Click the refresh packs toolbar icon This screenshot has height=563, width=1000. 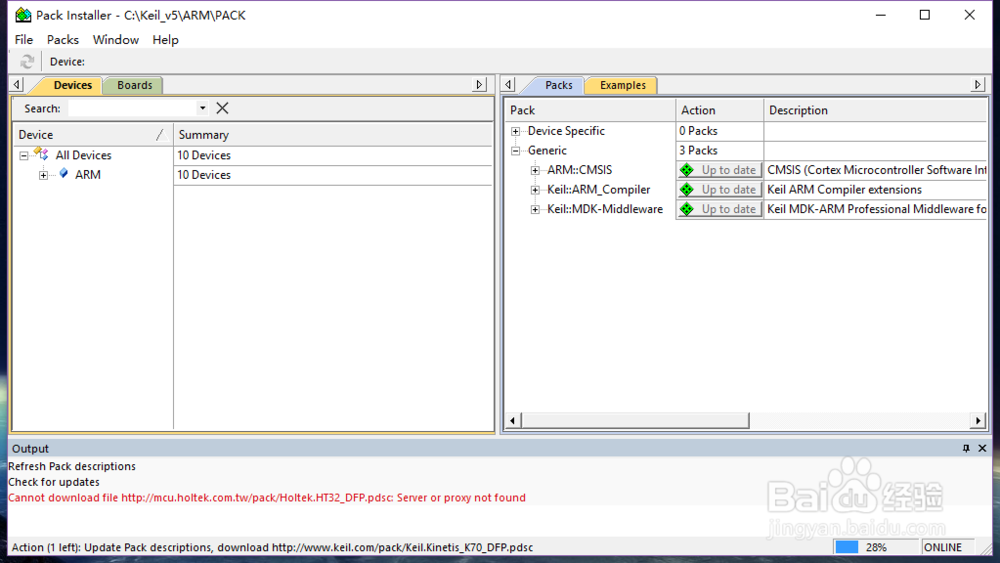[x=27, y=61]
